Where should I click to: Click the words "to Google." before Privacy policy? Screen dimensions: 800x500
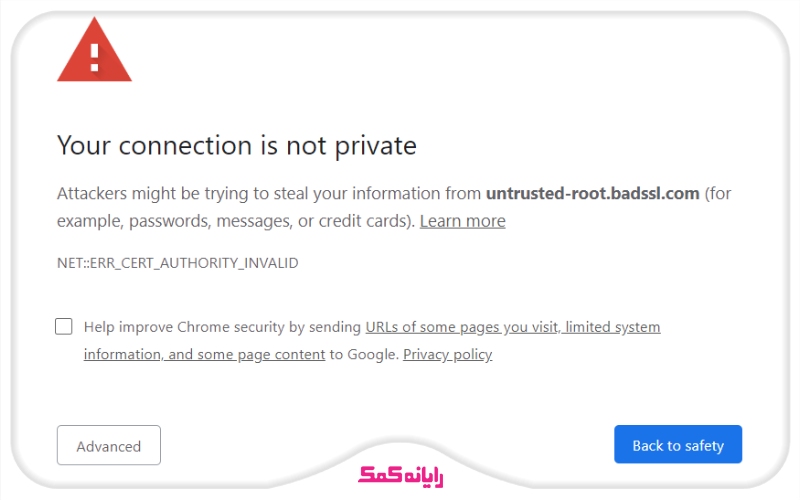(x=364, y=354)
